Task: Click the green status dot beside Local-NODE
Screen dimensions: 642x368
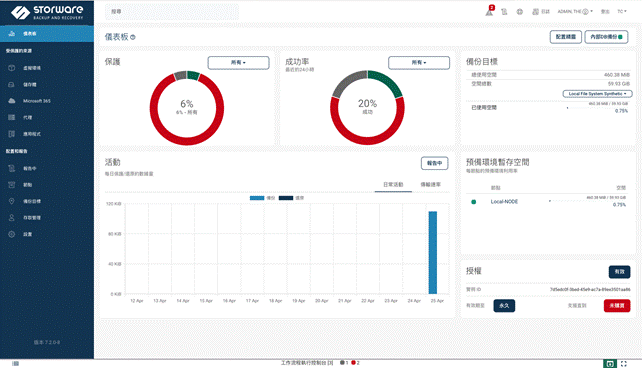Action: (x=474, y=202)
